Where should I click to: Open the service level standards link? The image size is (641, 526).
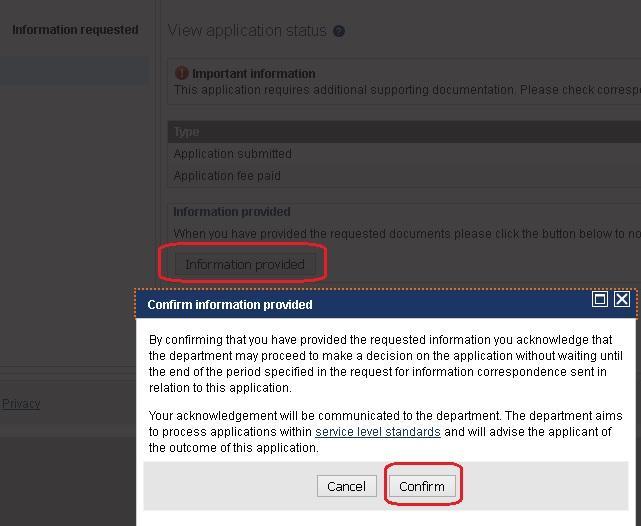coord(378,432)
